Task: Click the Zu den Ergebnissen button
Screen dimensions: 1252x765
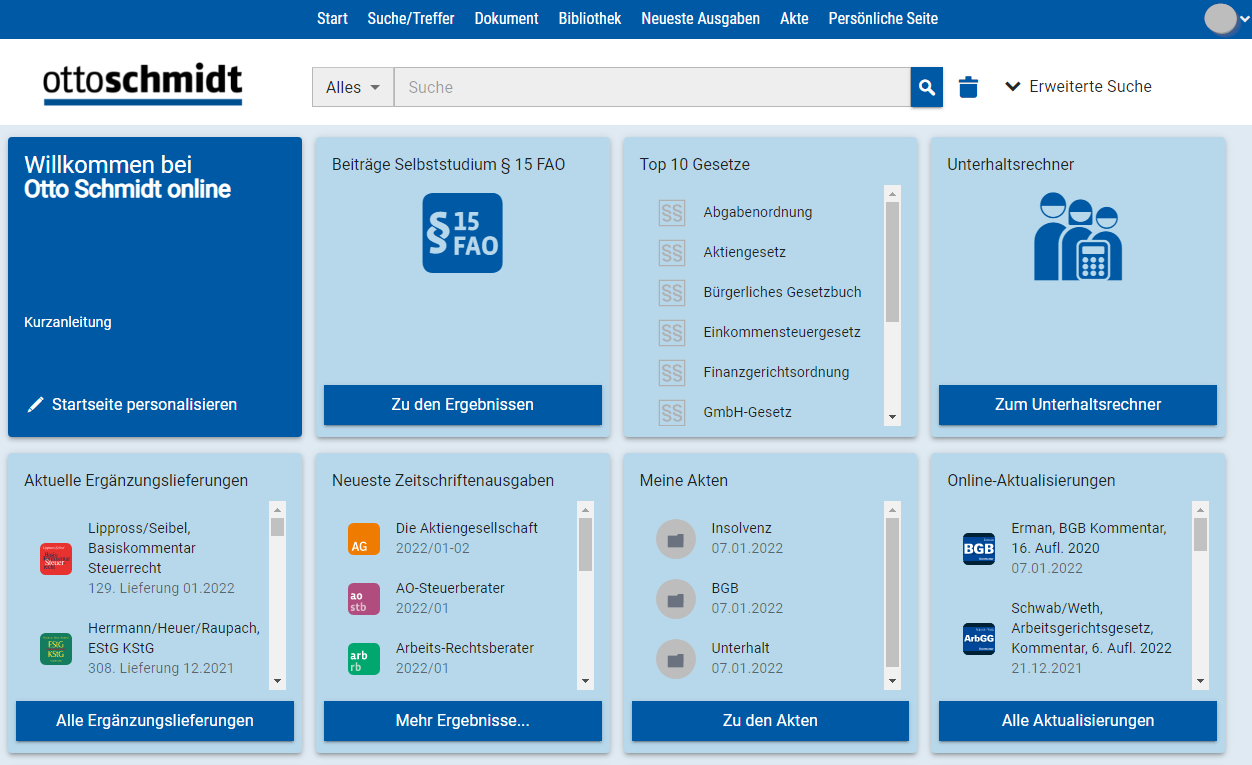Action: click(x=462, y=405)
